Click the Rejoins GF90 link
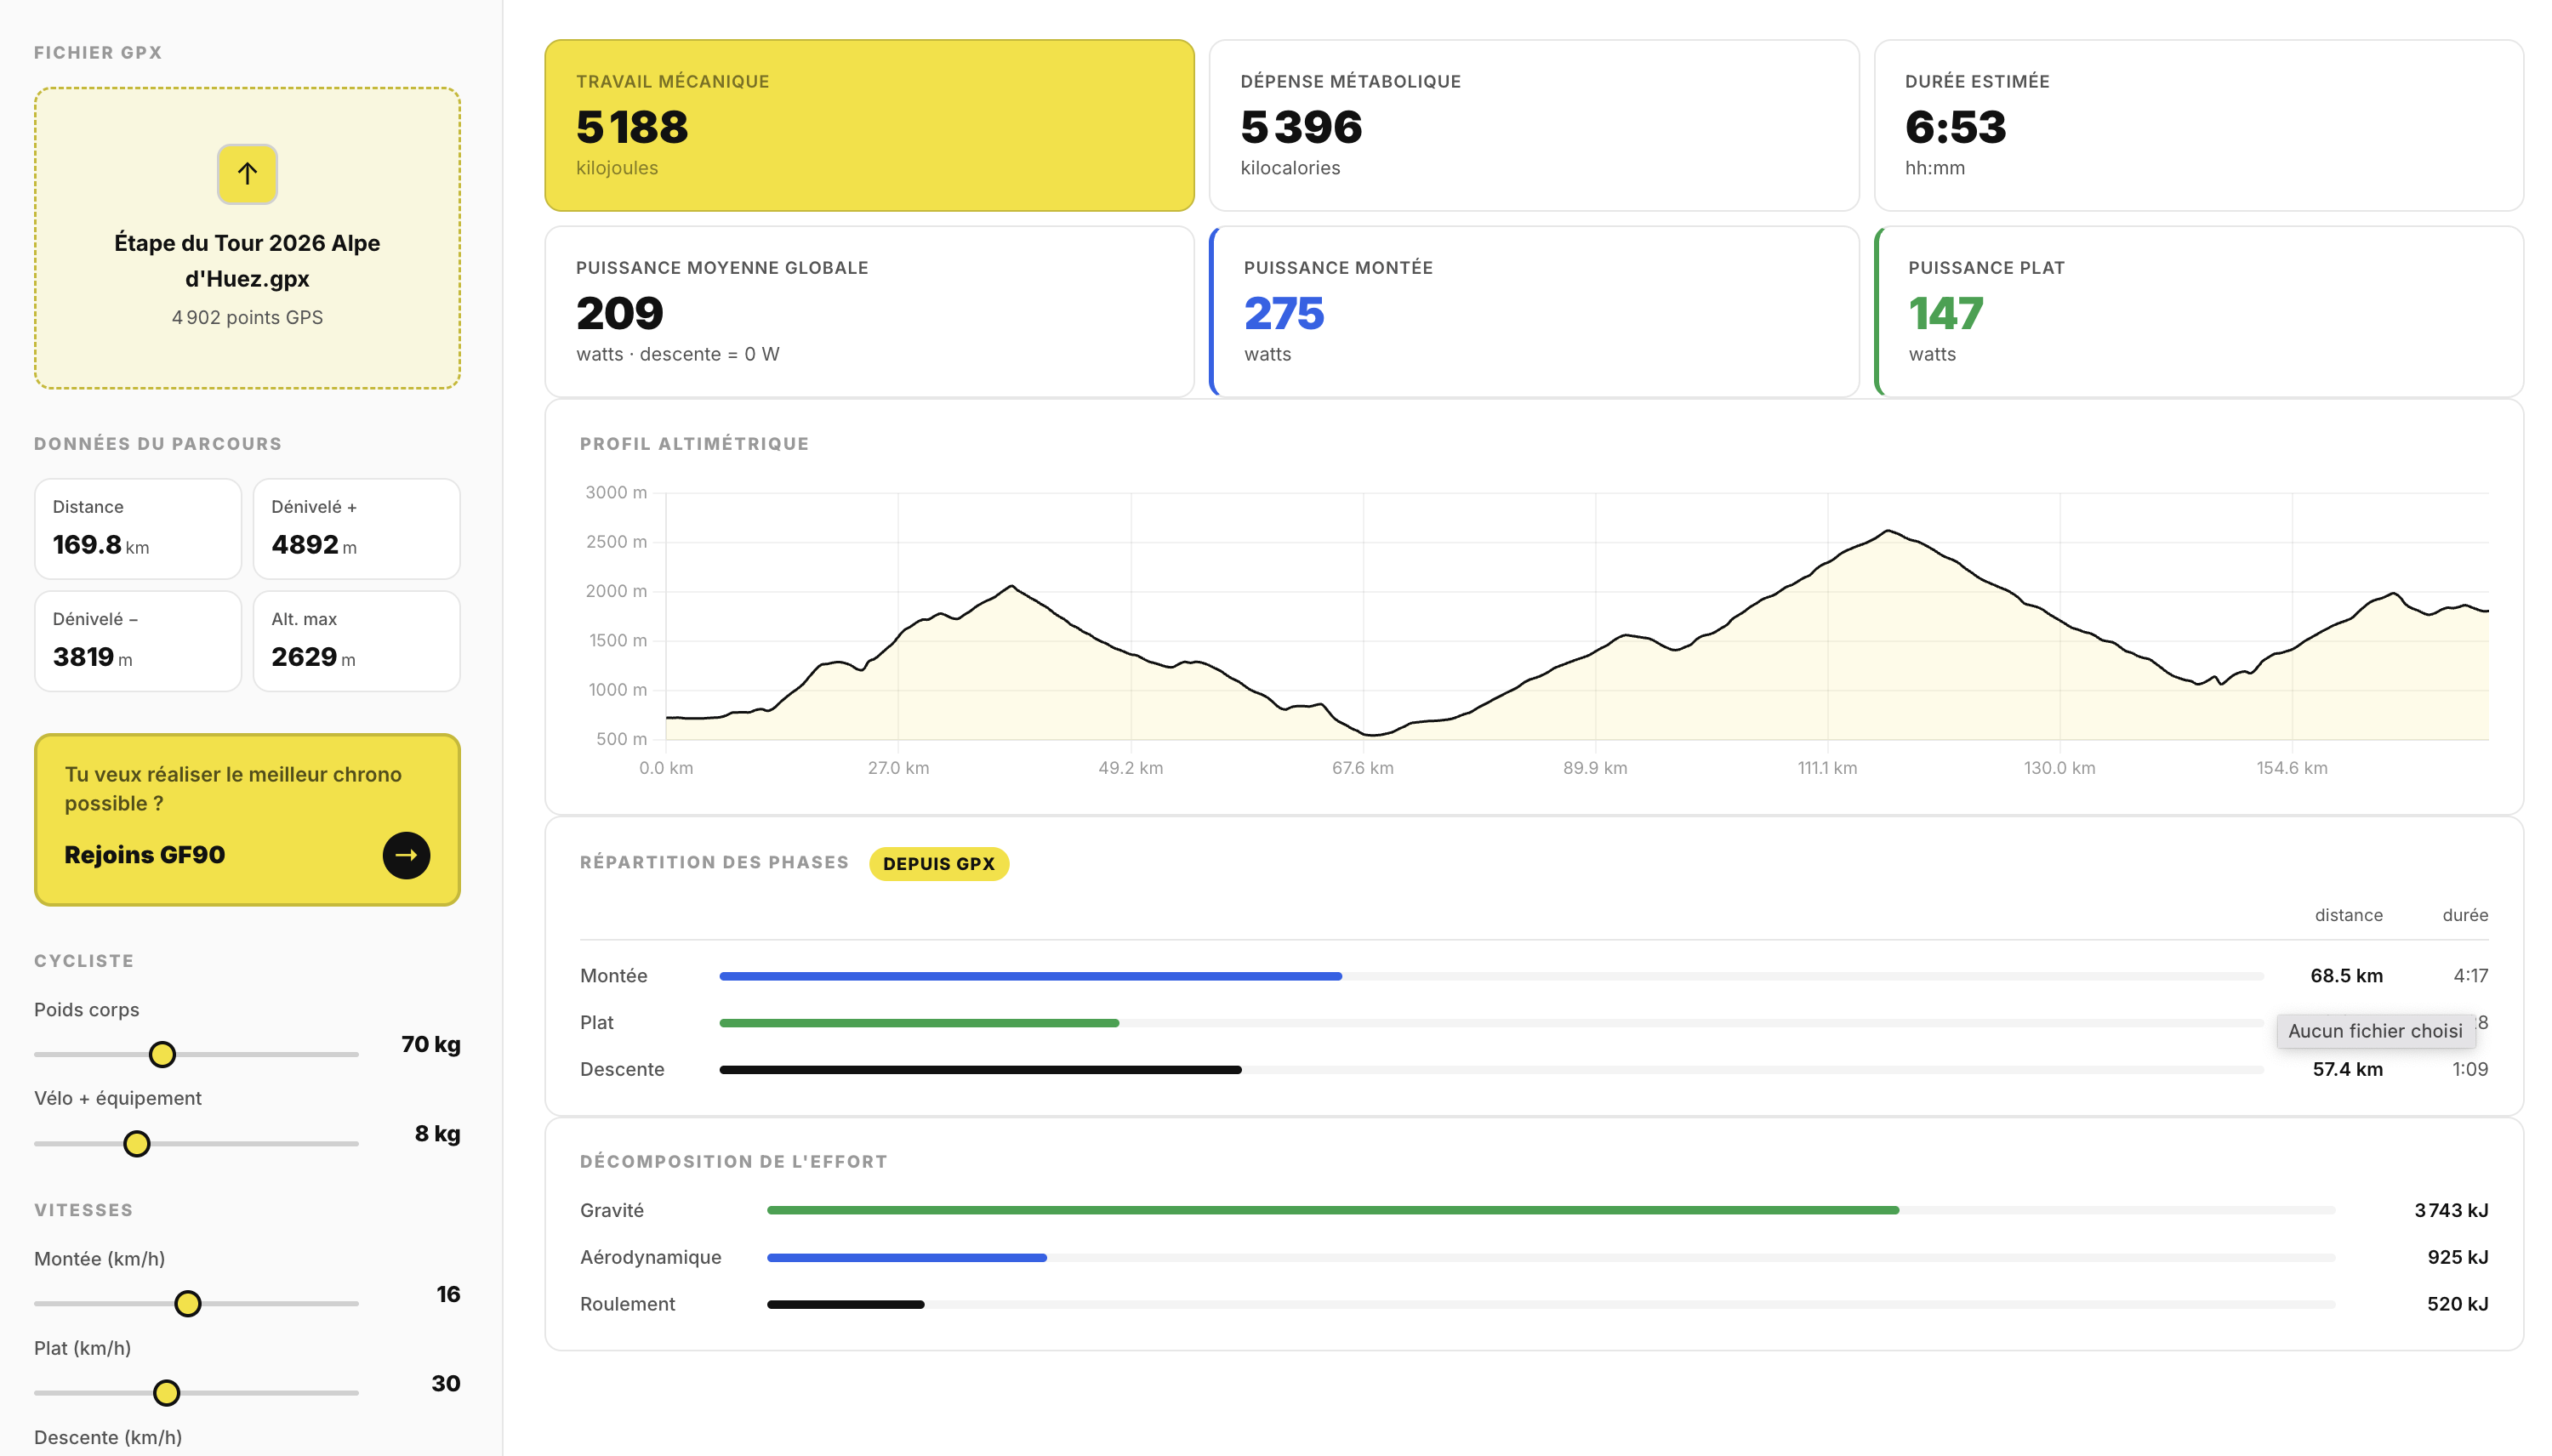The image size is (2552, 1456). [145, 855]
